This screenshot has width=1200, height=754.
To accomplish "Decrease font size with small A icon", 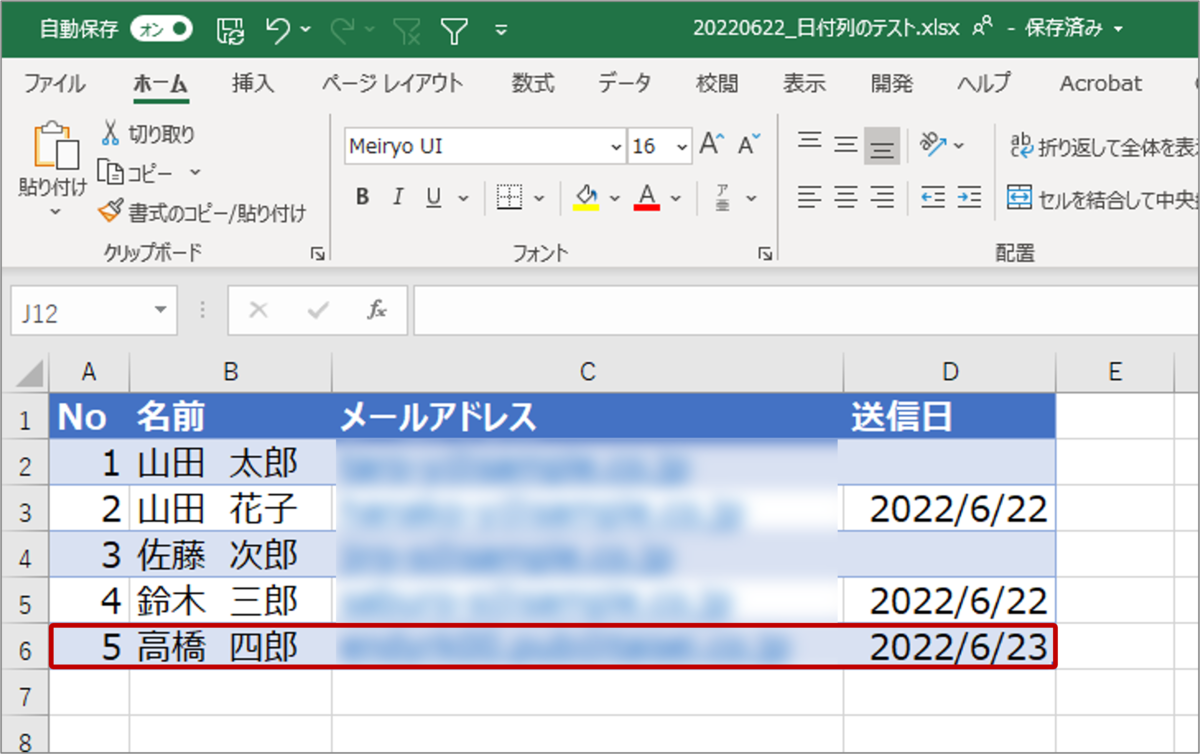I will pyautogui.click(x=749, y=145).
